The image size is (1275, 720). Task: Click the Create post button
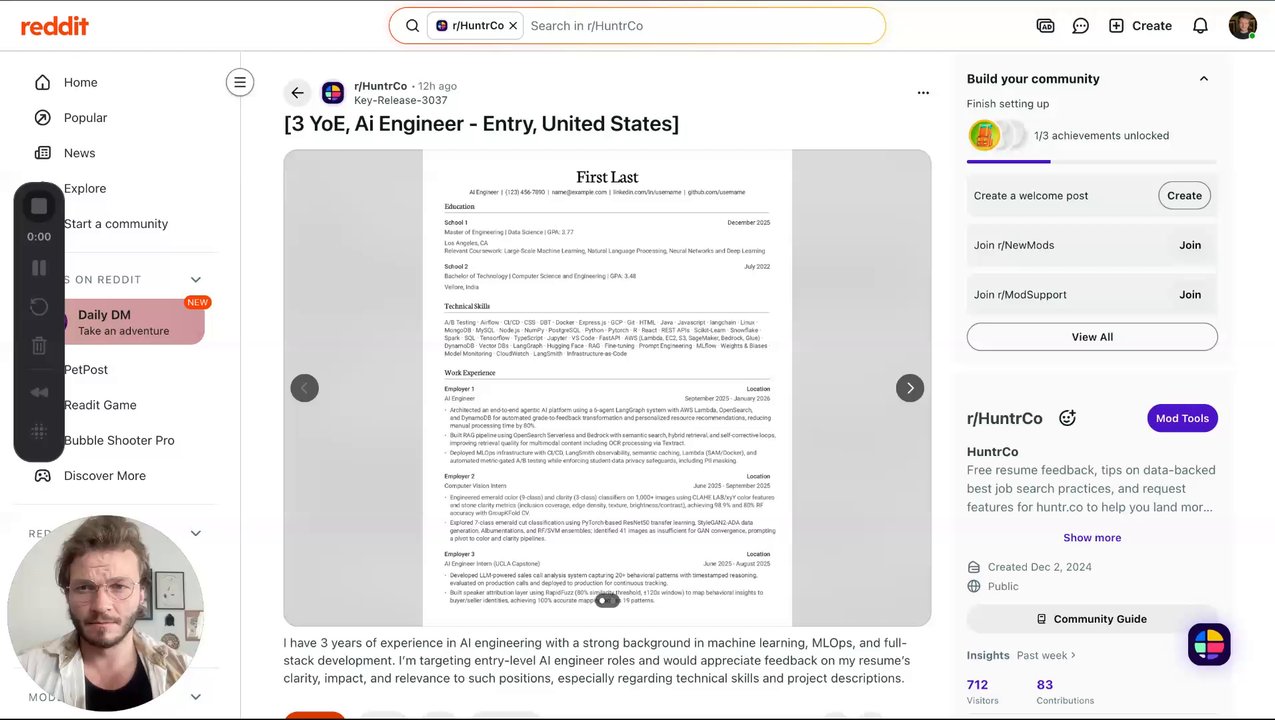1140,26
